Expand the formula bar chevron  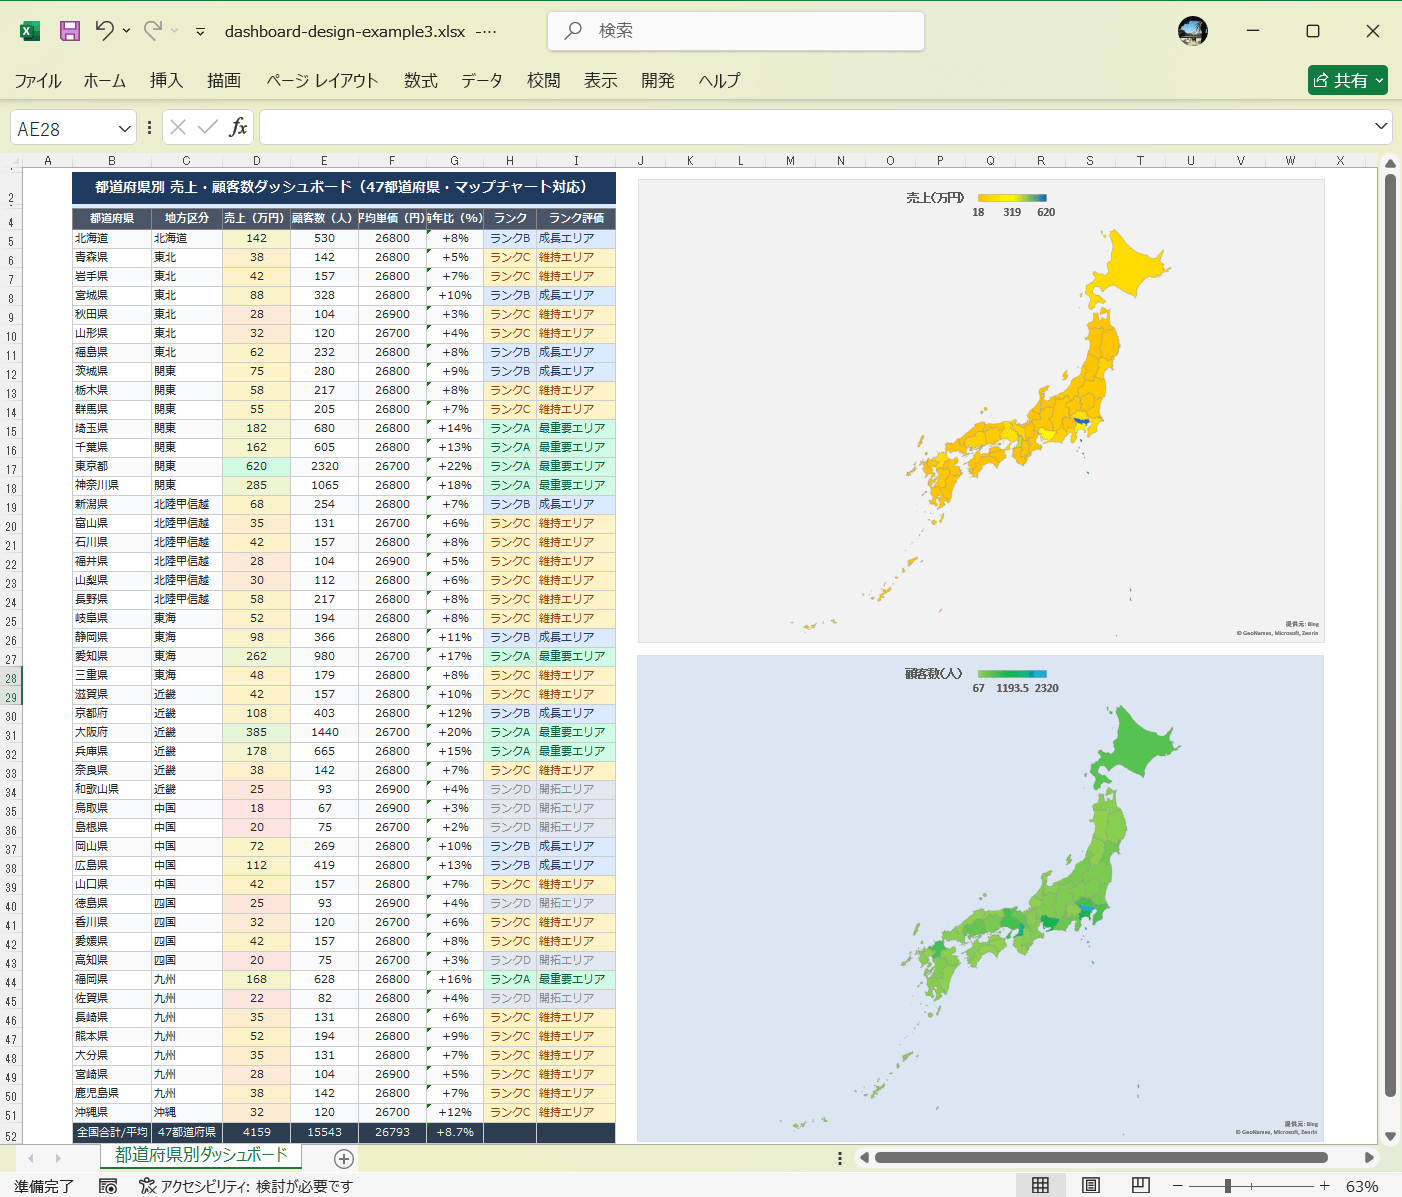point(1381,126)
